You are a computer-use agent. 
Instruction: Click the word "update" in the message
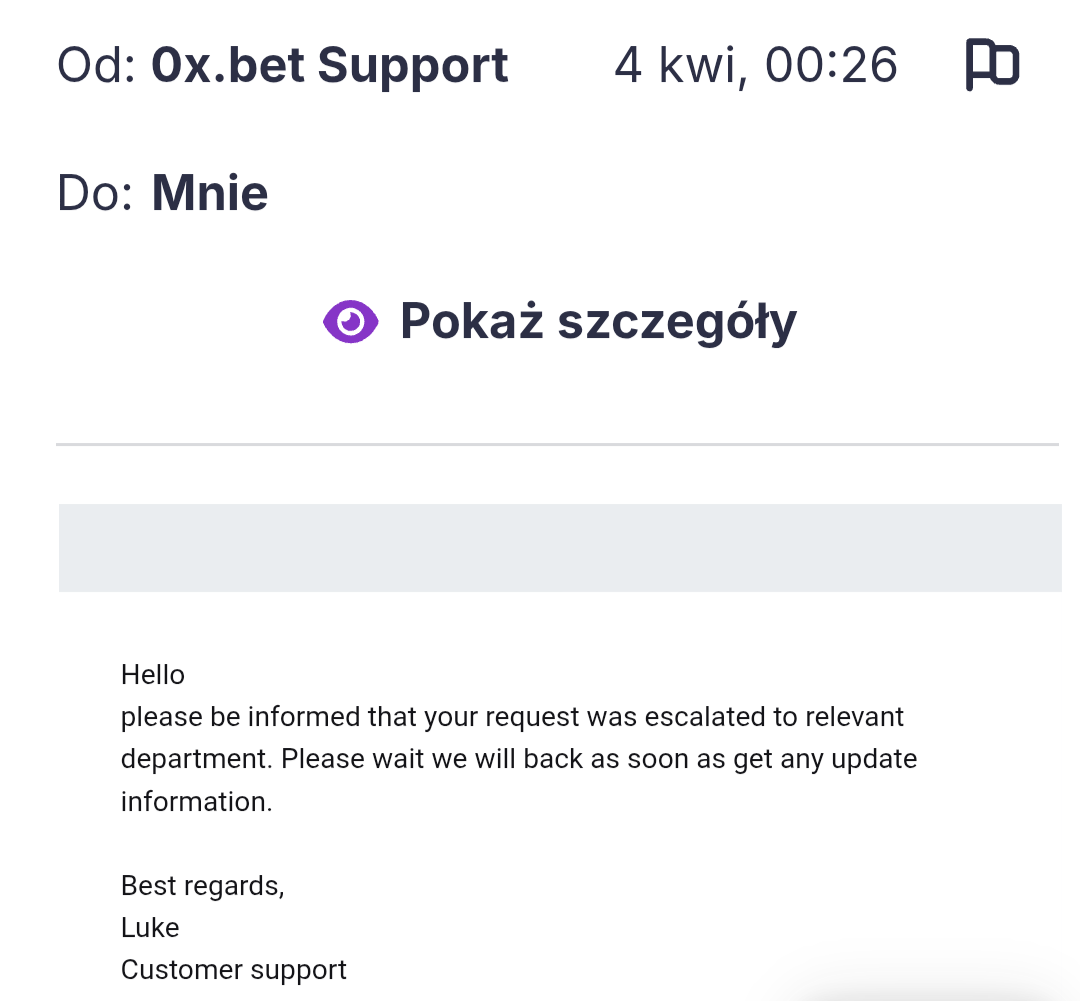(x=873, y=759)
